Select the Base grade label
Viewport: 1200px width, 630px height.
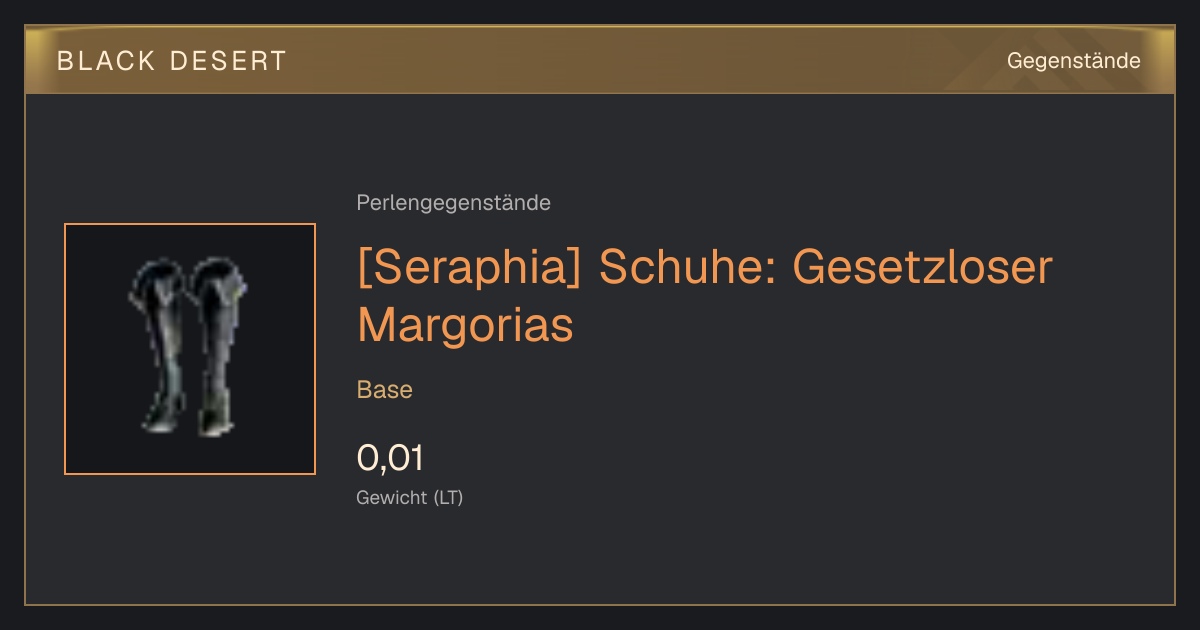point(385,390)
